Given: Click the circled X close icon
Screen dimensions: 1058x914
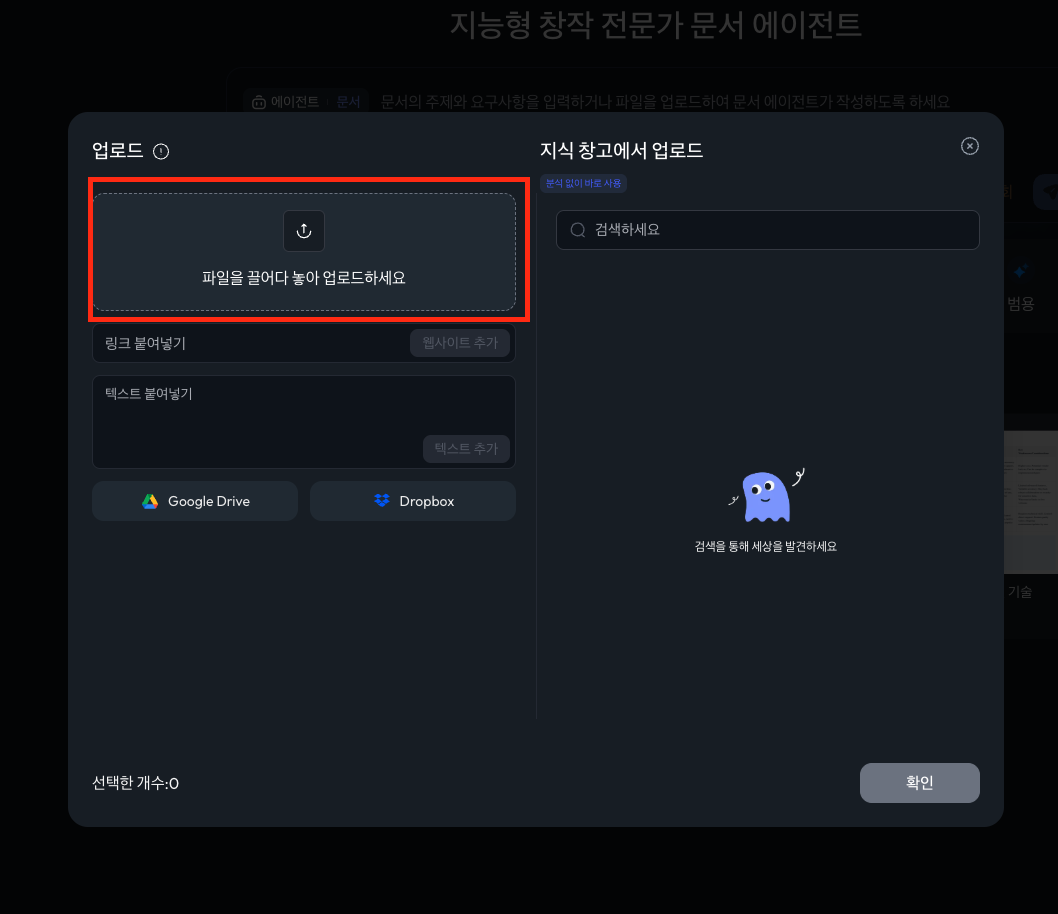Looking at the screenshot, I should pos(969,145).
